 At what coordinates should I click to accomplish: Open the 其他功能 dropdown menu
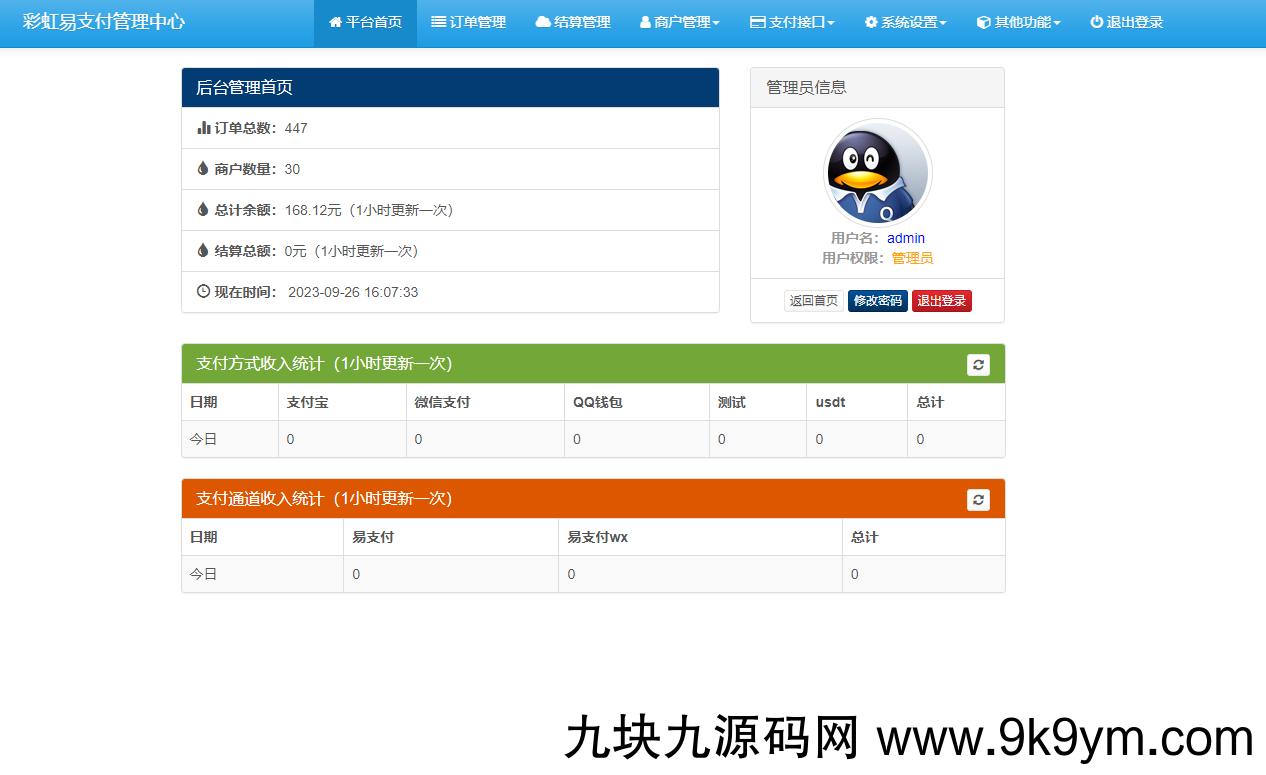click(1018, 22)
